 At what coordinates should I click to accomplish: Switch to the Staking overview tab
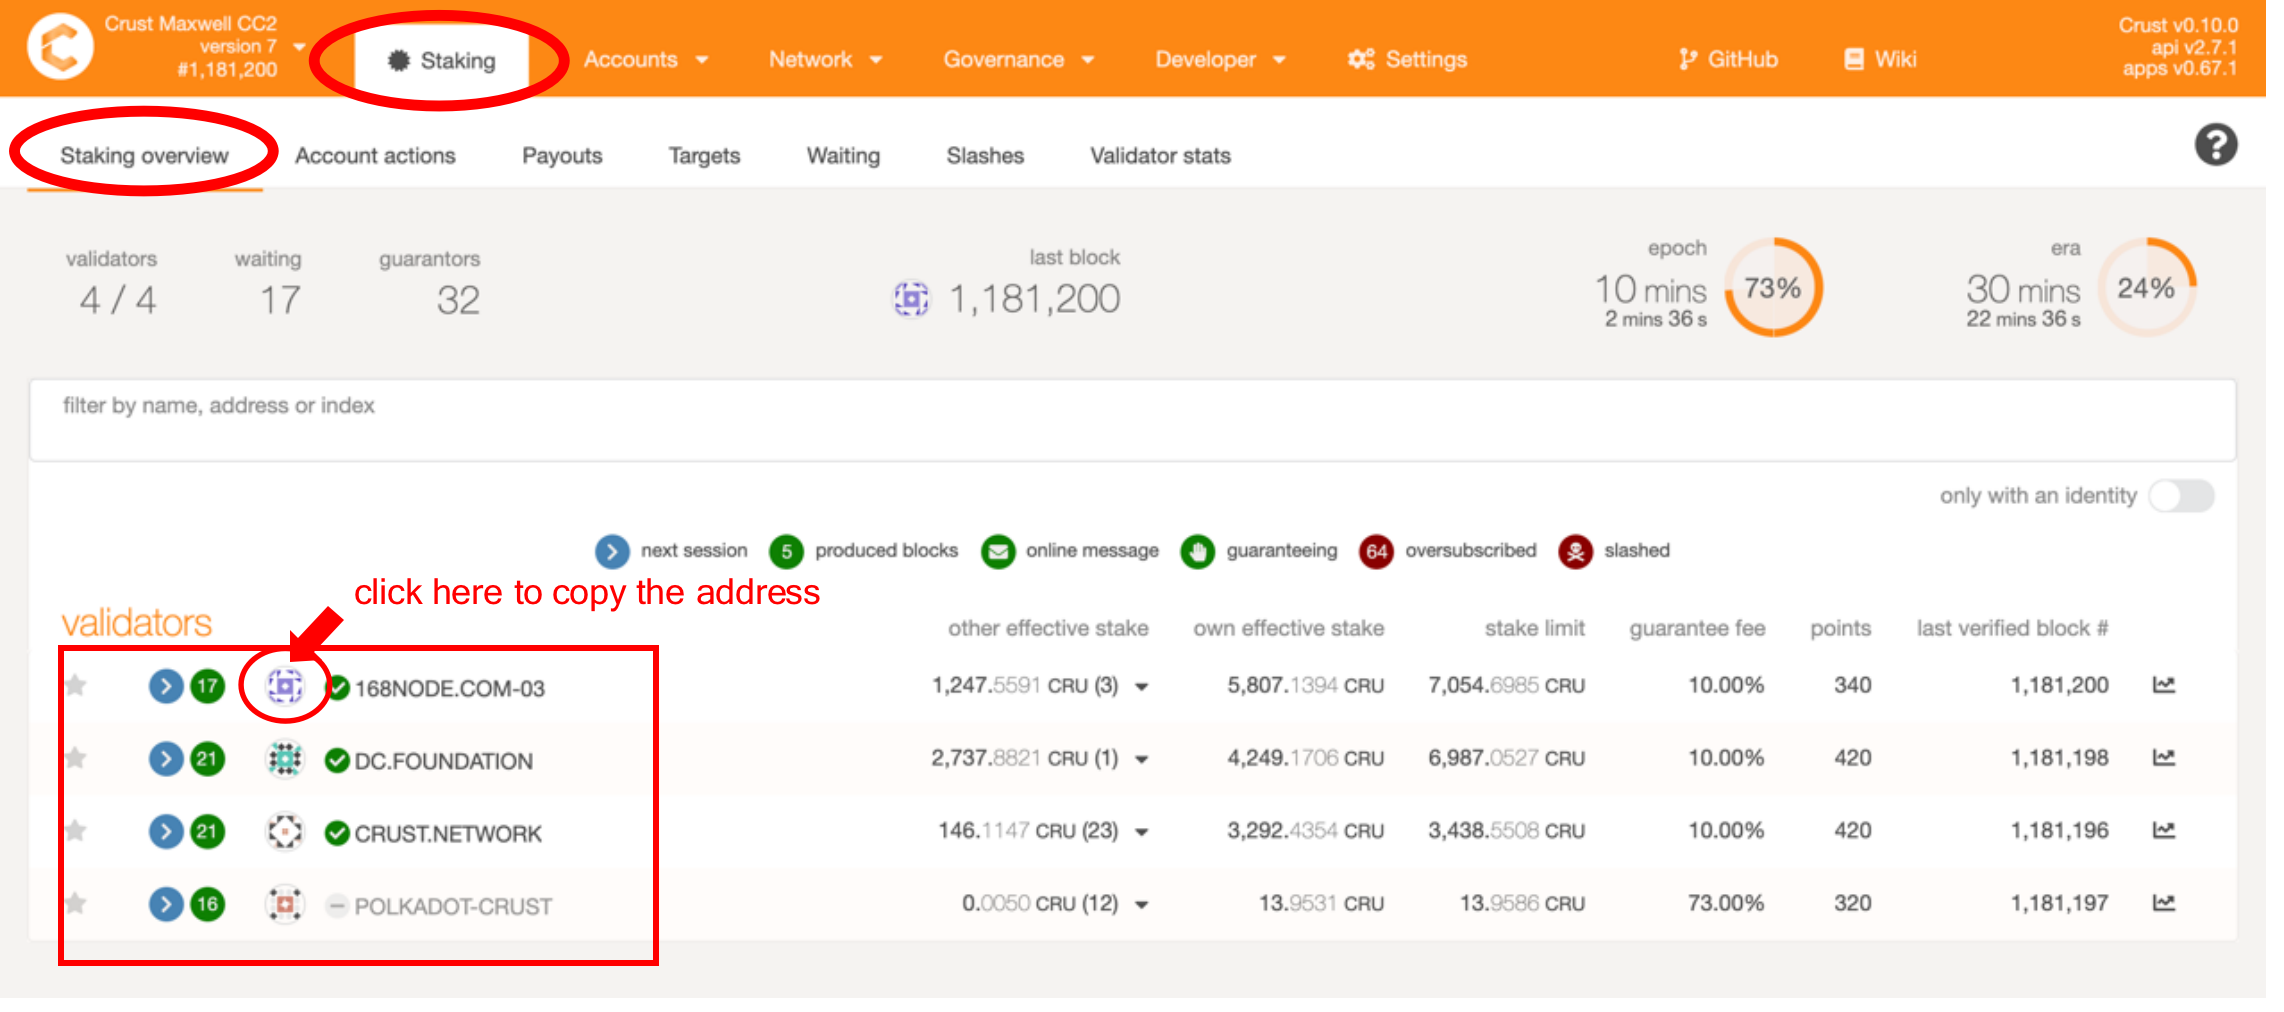coord(144,156)
